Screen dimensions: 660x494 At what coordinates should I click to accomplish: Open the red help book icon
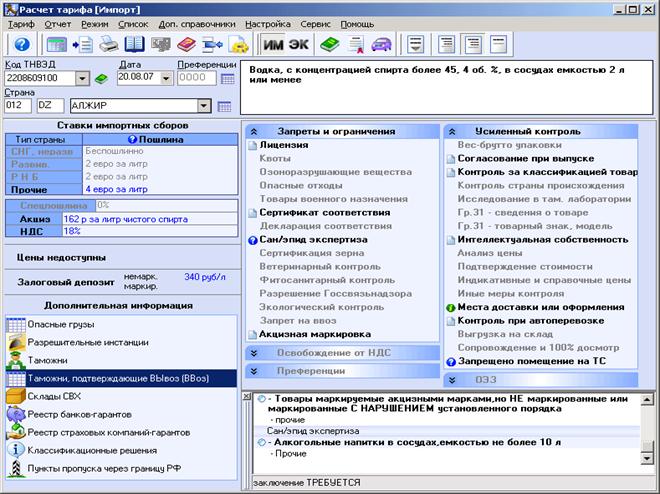click(x=186, y=44)
